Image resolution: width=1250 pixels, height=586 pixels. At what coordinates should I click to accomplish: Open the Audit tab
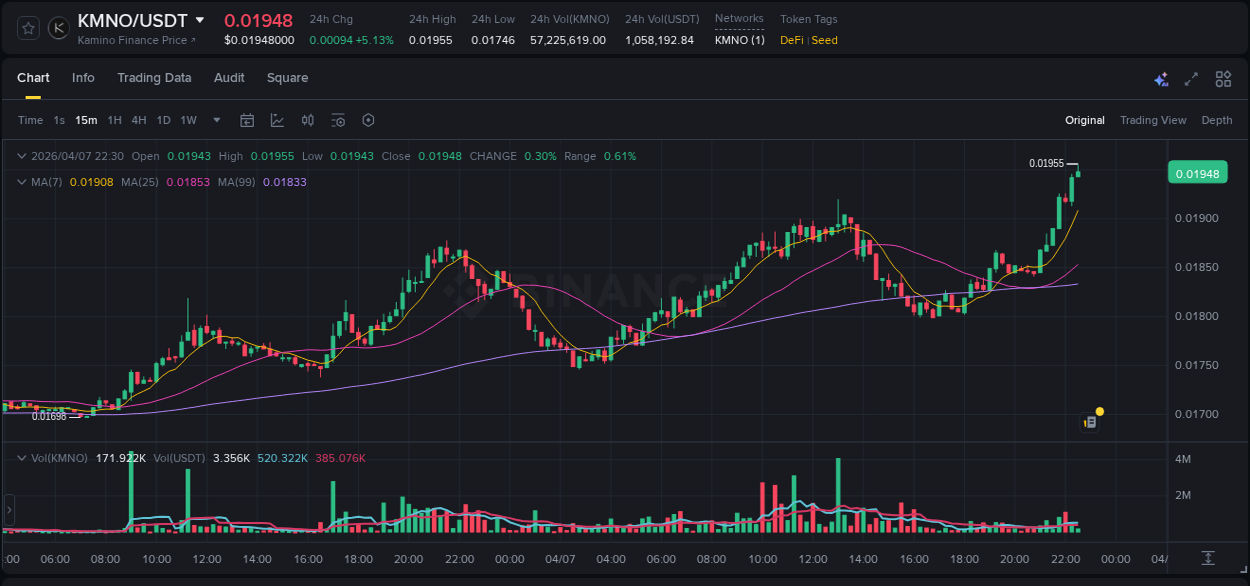point(229,78)
